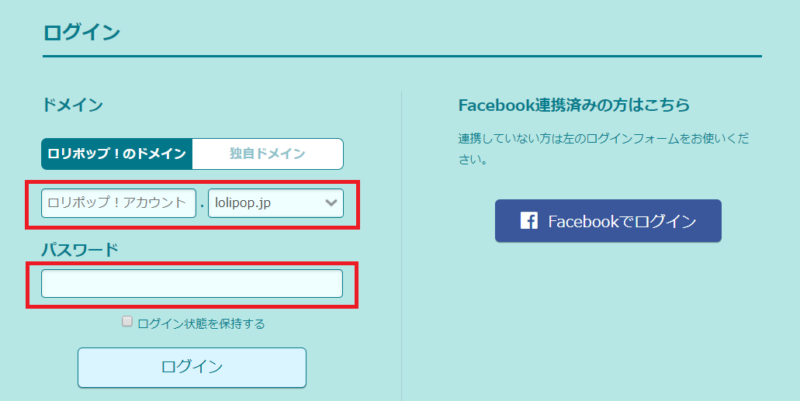Screen dimensions: 800x401
Task: Click the Facebookでログイン button
Action: (608, 221)
